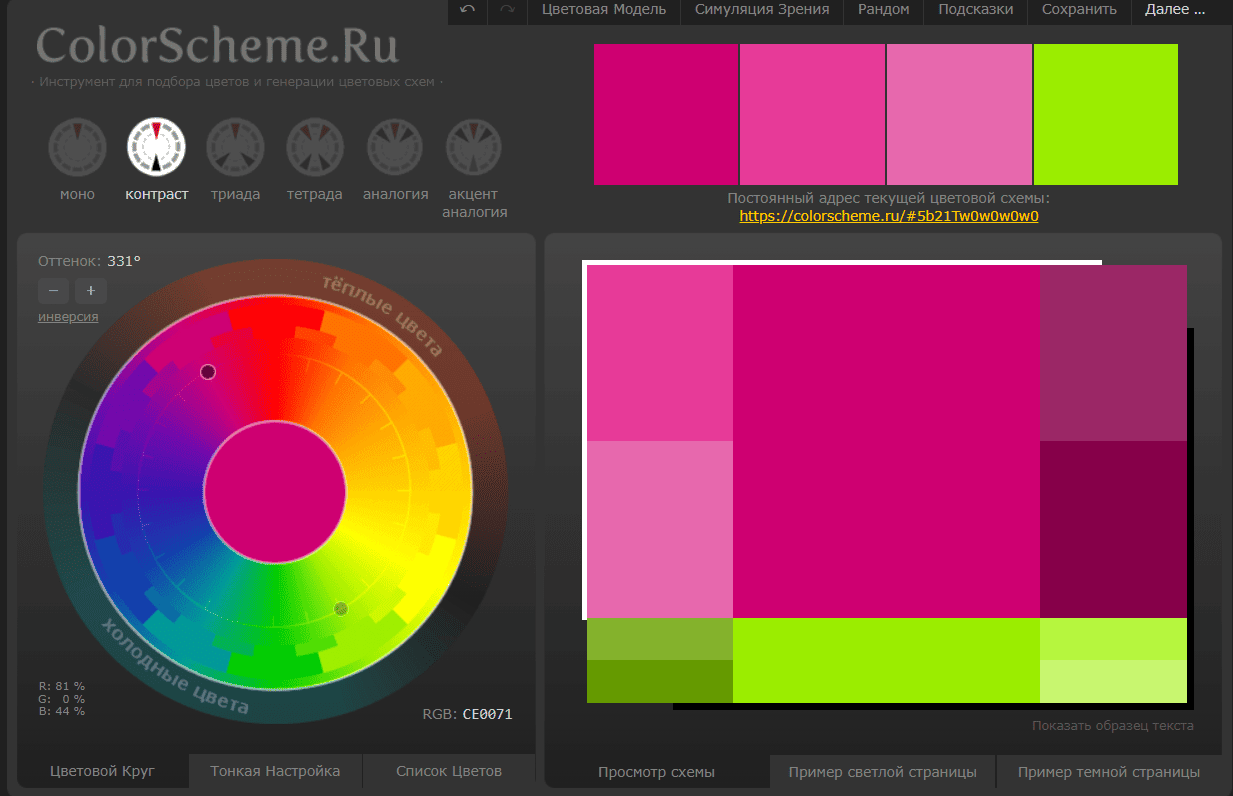This screenshot has height=796, width=1233.
Task: Open the 'Пример светлой страницы' tab
Action: tap(882, 772)
